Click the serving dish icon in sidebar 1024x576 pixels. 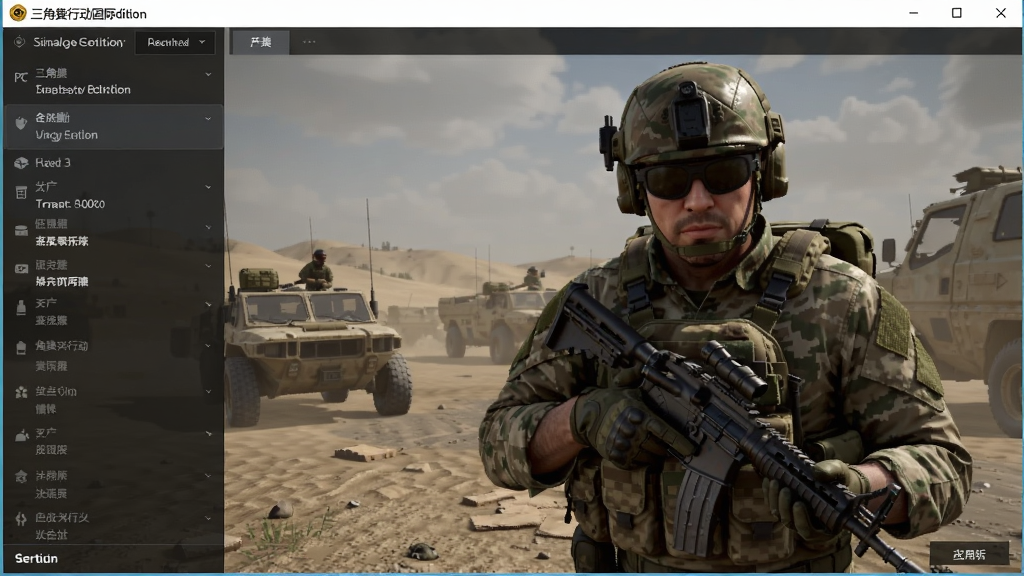pyautogui.click(x=22, y=435)
